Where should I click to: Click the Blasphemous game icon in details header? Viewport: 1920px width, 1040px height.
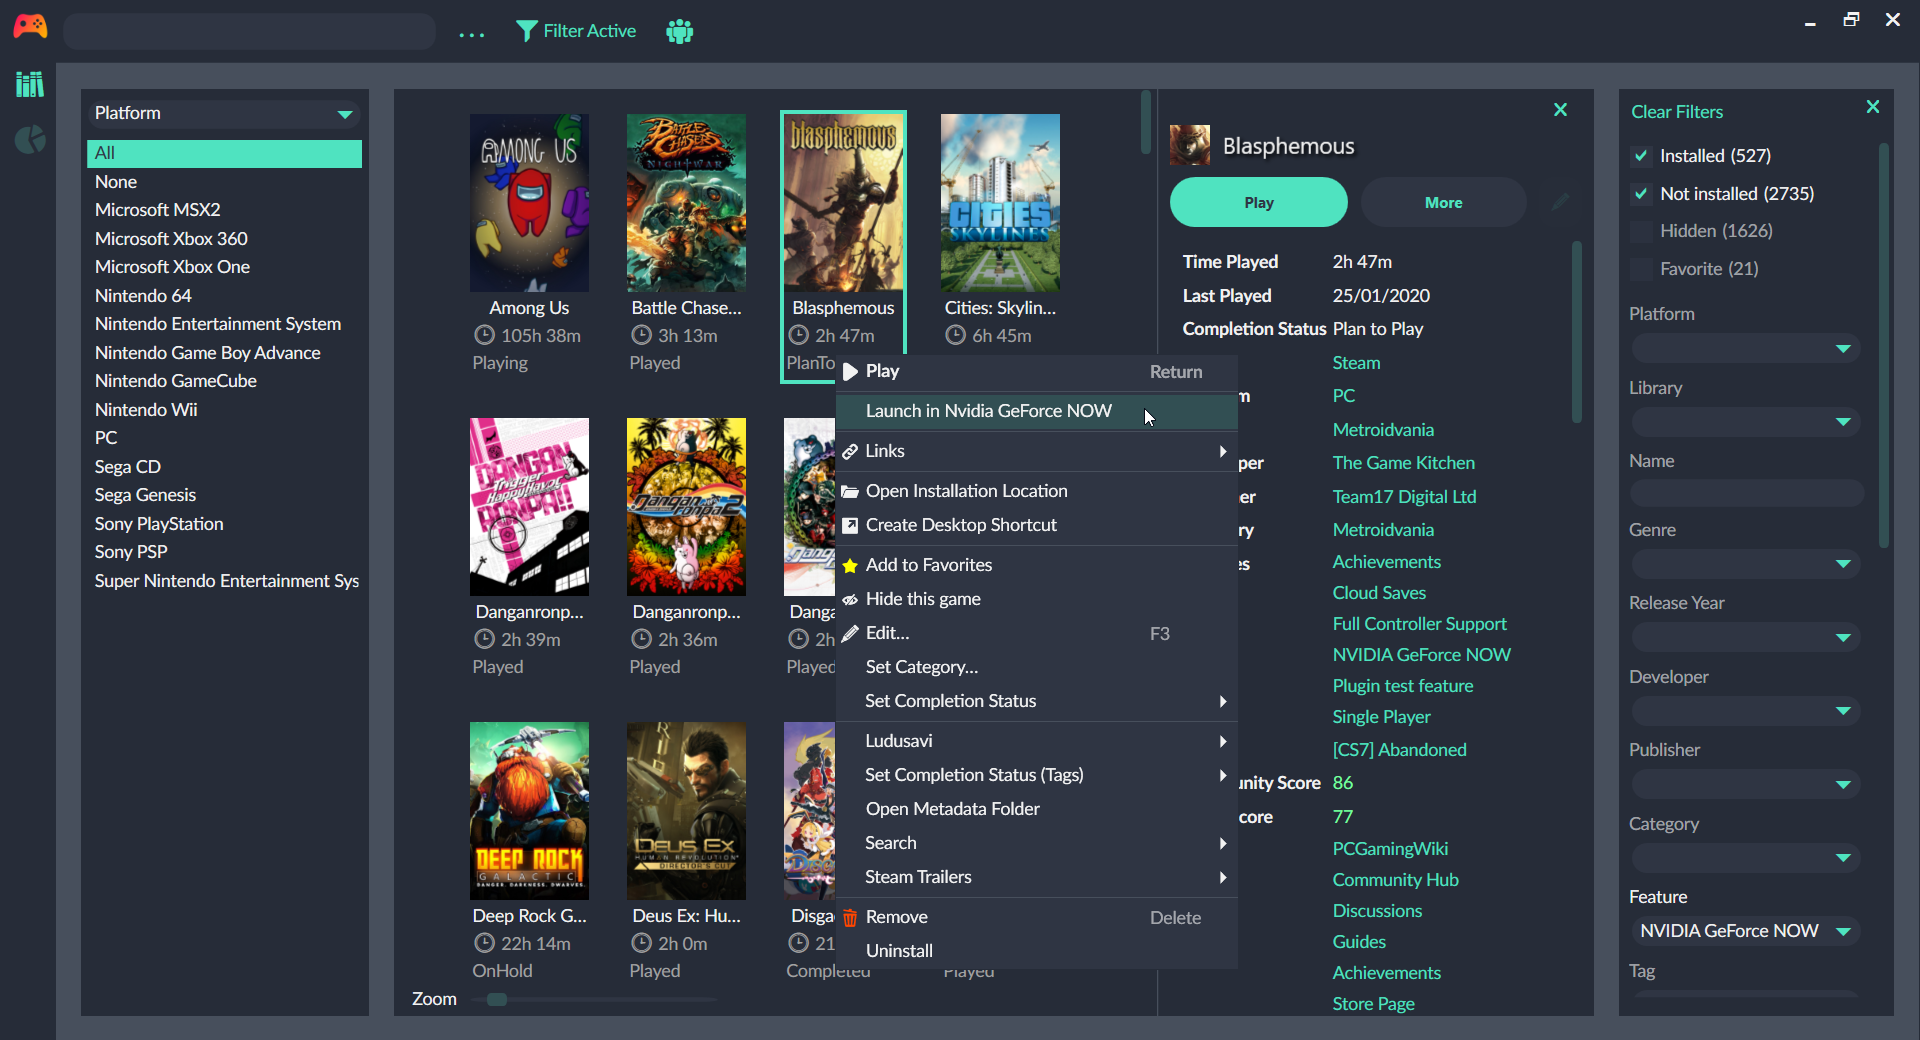click(1190, 146)
